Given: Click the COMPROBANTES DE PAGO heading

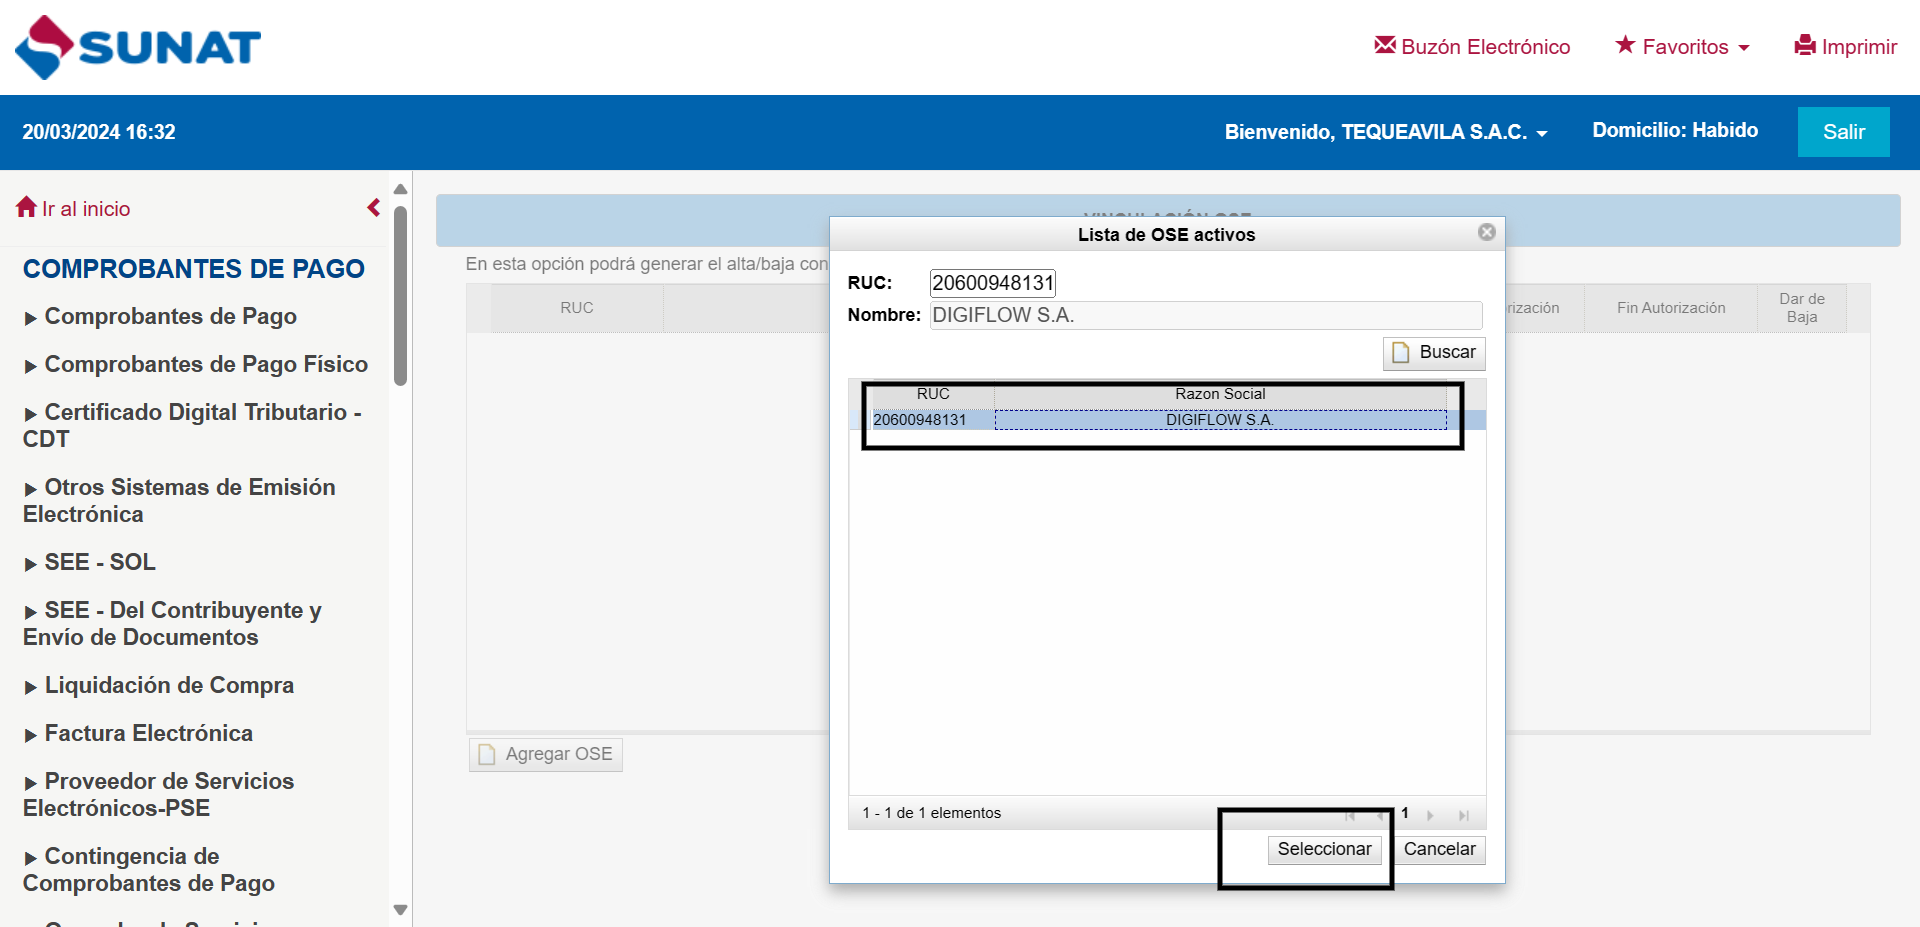Looking at the screenshot, I should click(x=194, y=269).
